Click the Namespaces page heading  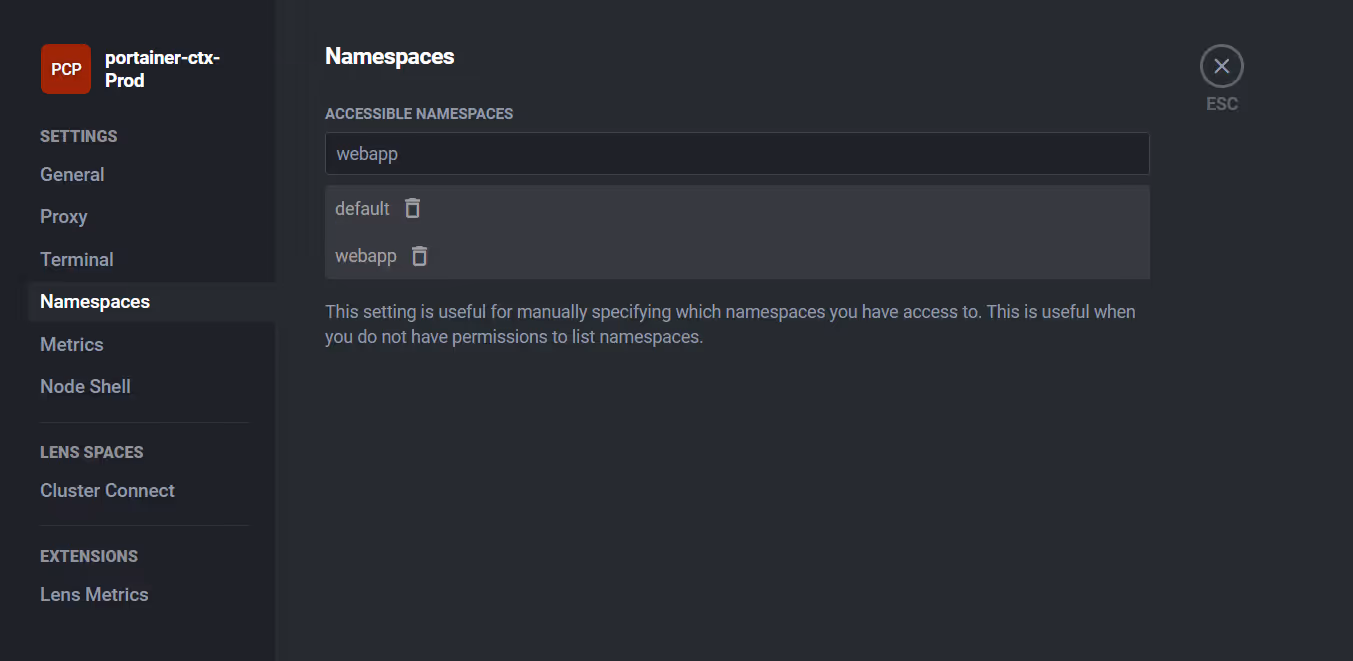[390, 56]
